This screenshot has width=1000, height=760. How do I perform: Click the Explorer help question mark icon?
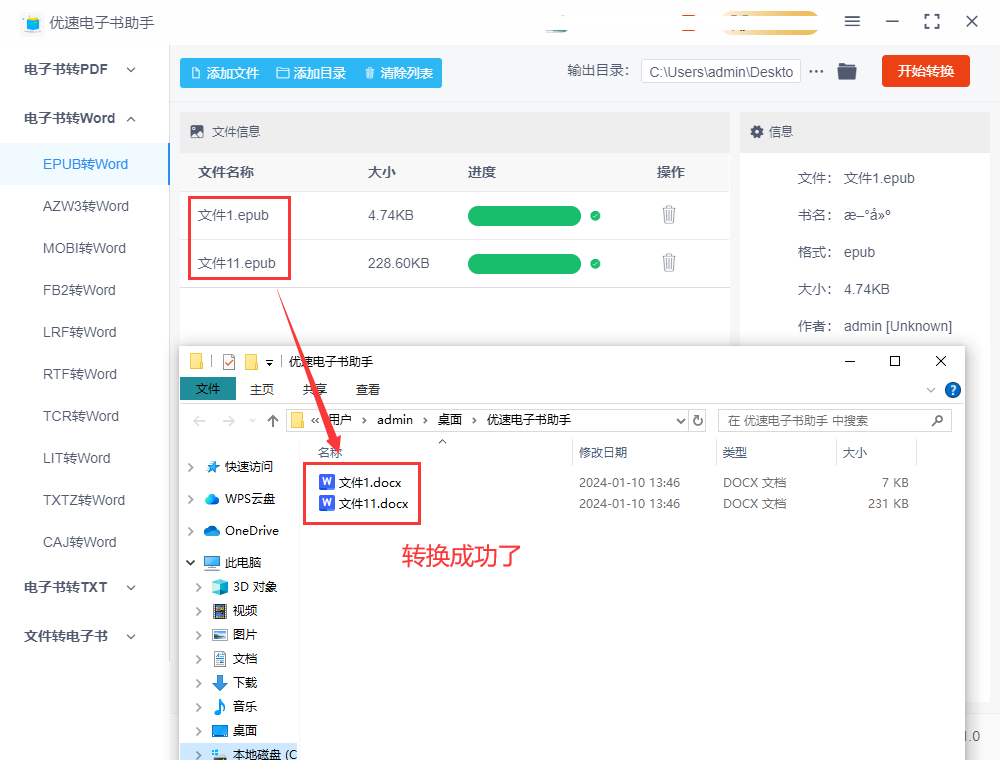(953, 390)
